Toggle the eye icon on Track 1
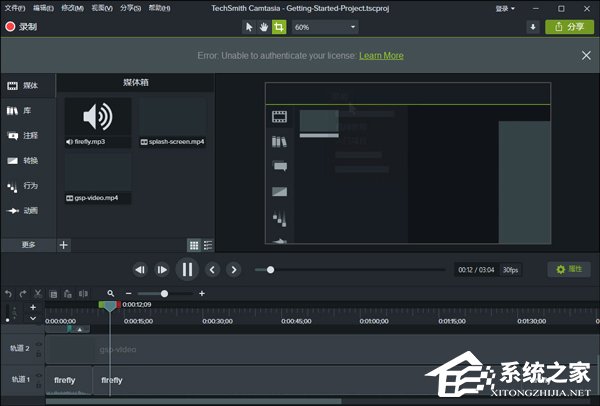Viewport: 600px width, 406px height. point(39,375)
